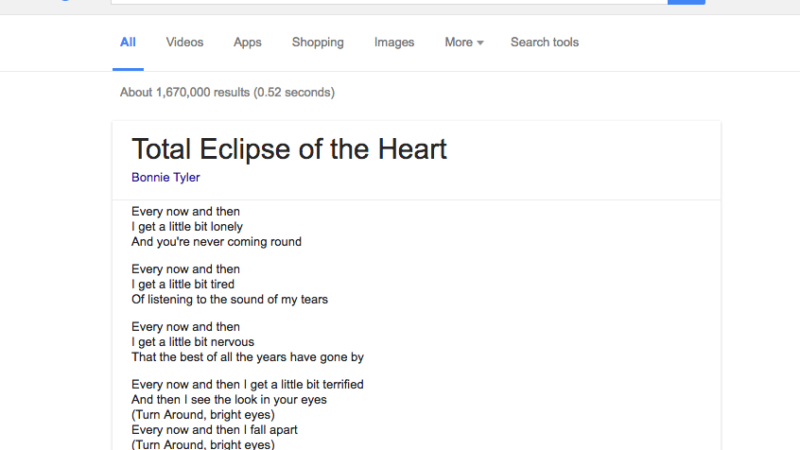Open the Images tab
800x450 pixels.
click(394, 42)
